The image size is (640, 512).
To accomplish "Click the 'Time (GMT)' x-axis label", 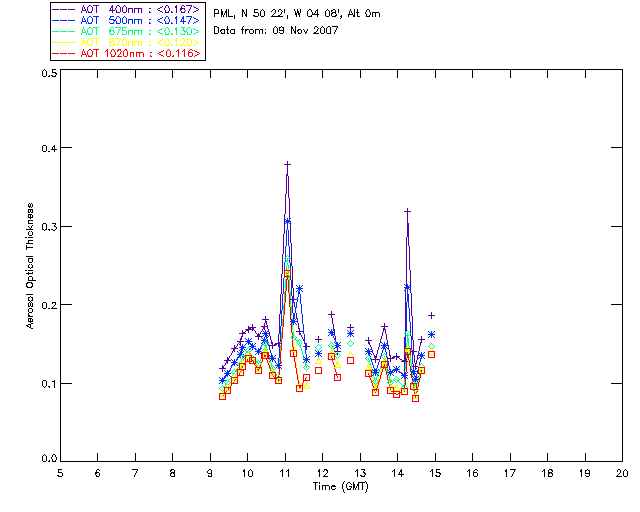I will pyautogui.click(x=340, y=486).
